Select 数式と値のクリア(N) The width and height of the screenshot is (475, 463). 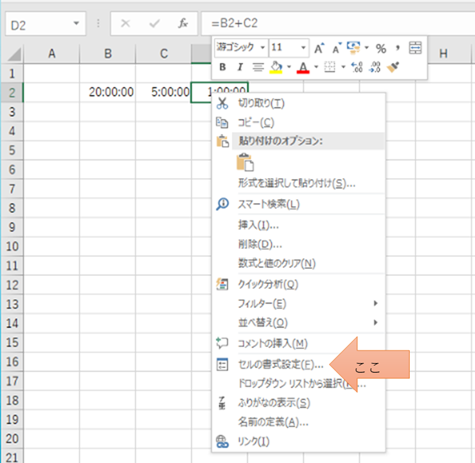tap(298, 263)
